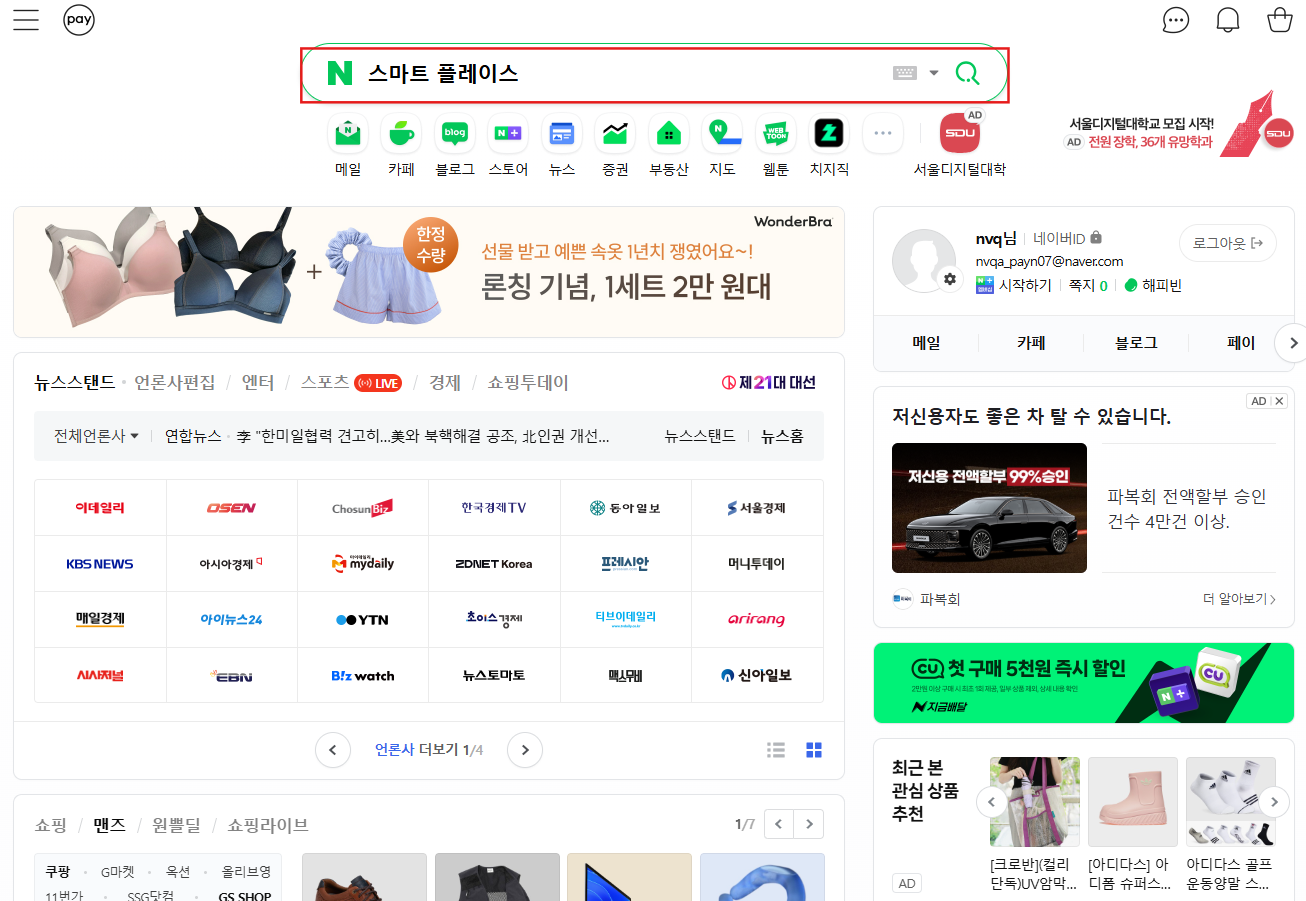Open the shopping cart icon
The width and height of the screenshot is (1306, 901).
[x=1279, y=20]
